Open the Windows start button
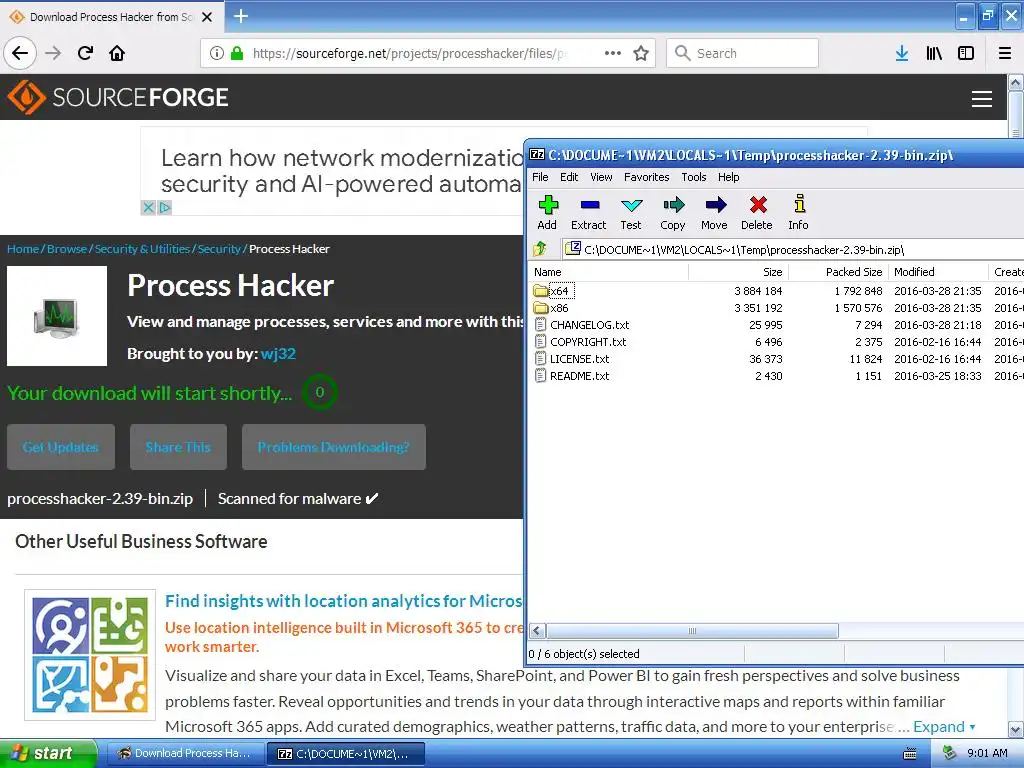 (48, 753)
